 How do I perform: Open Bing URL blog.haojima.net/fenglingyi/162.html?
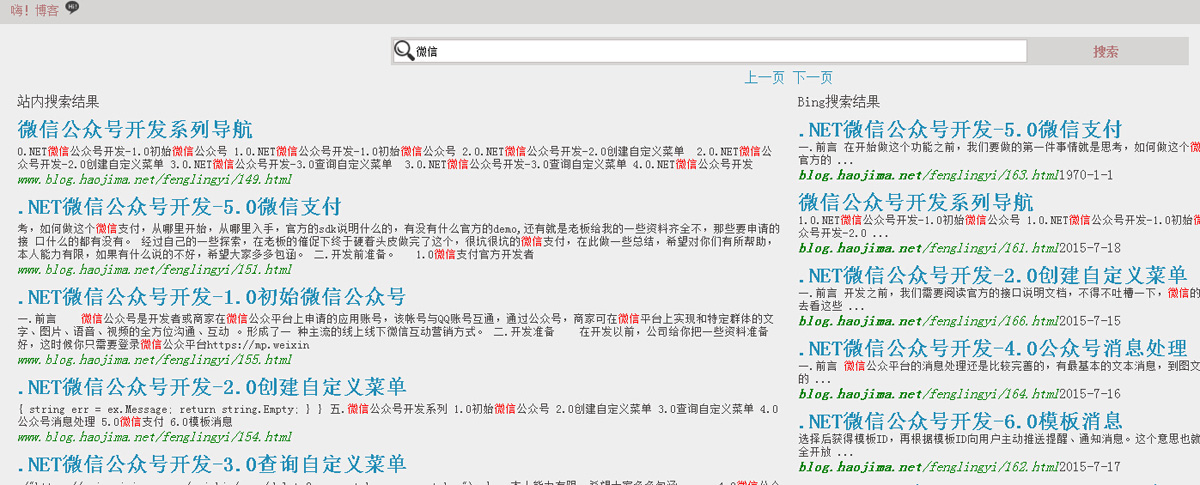(x=928, y=467)
